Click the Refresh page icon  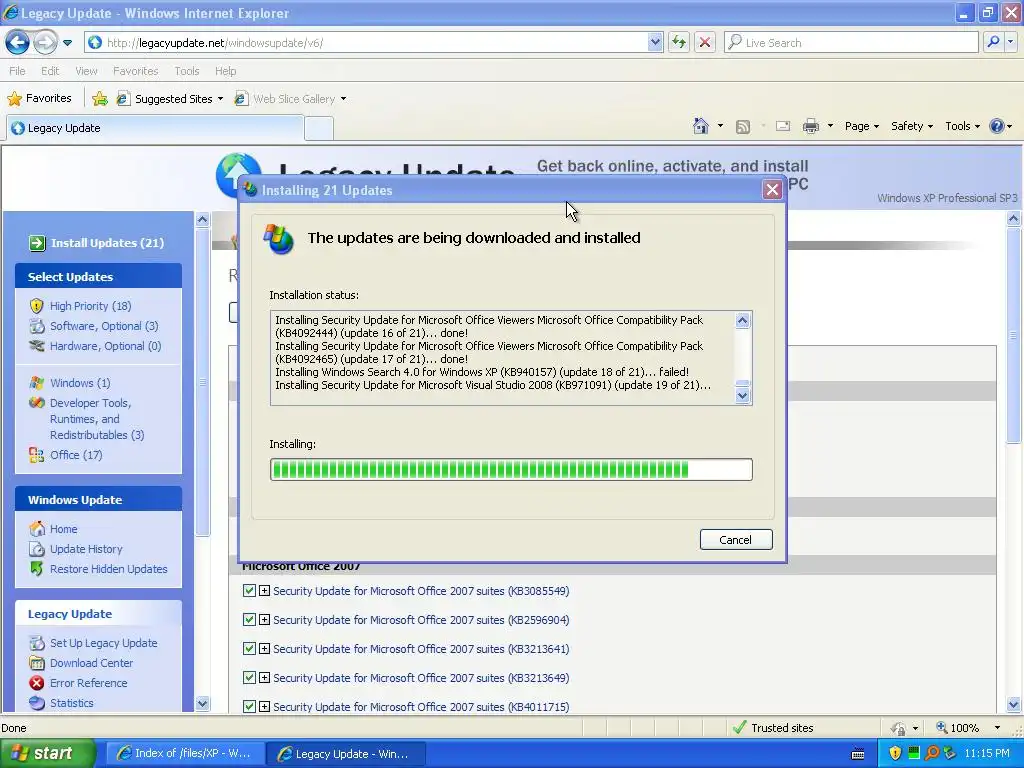679,42
